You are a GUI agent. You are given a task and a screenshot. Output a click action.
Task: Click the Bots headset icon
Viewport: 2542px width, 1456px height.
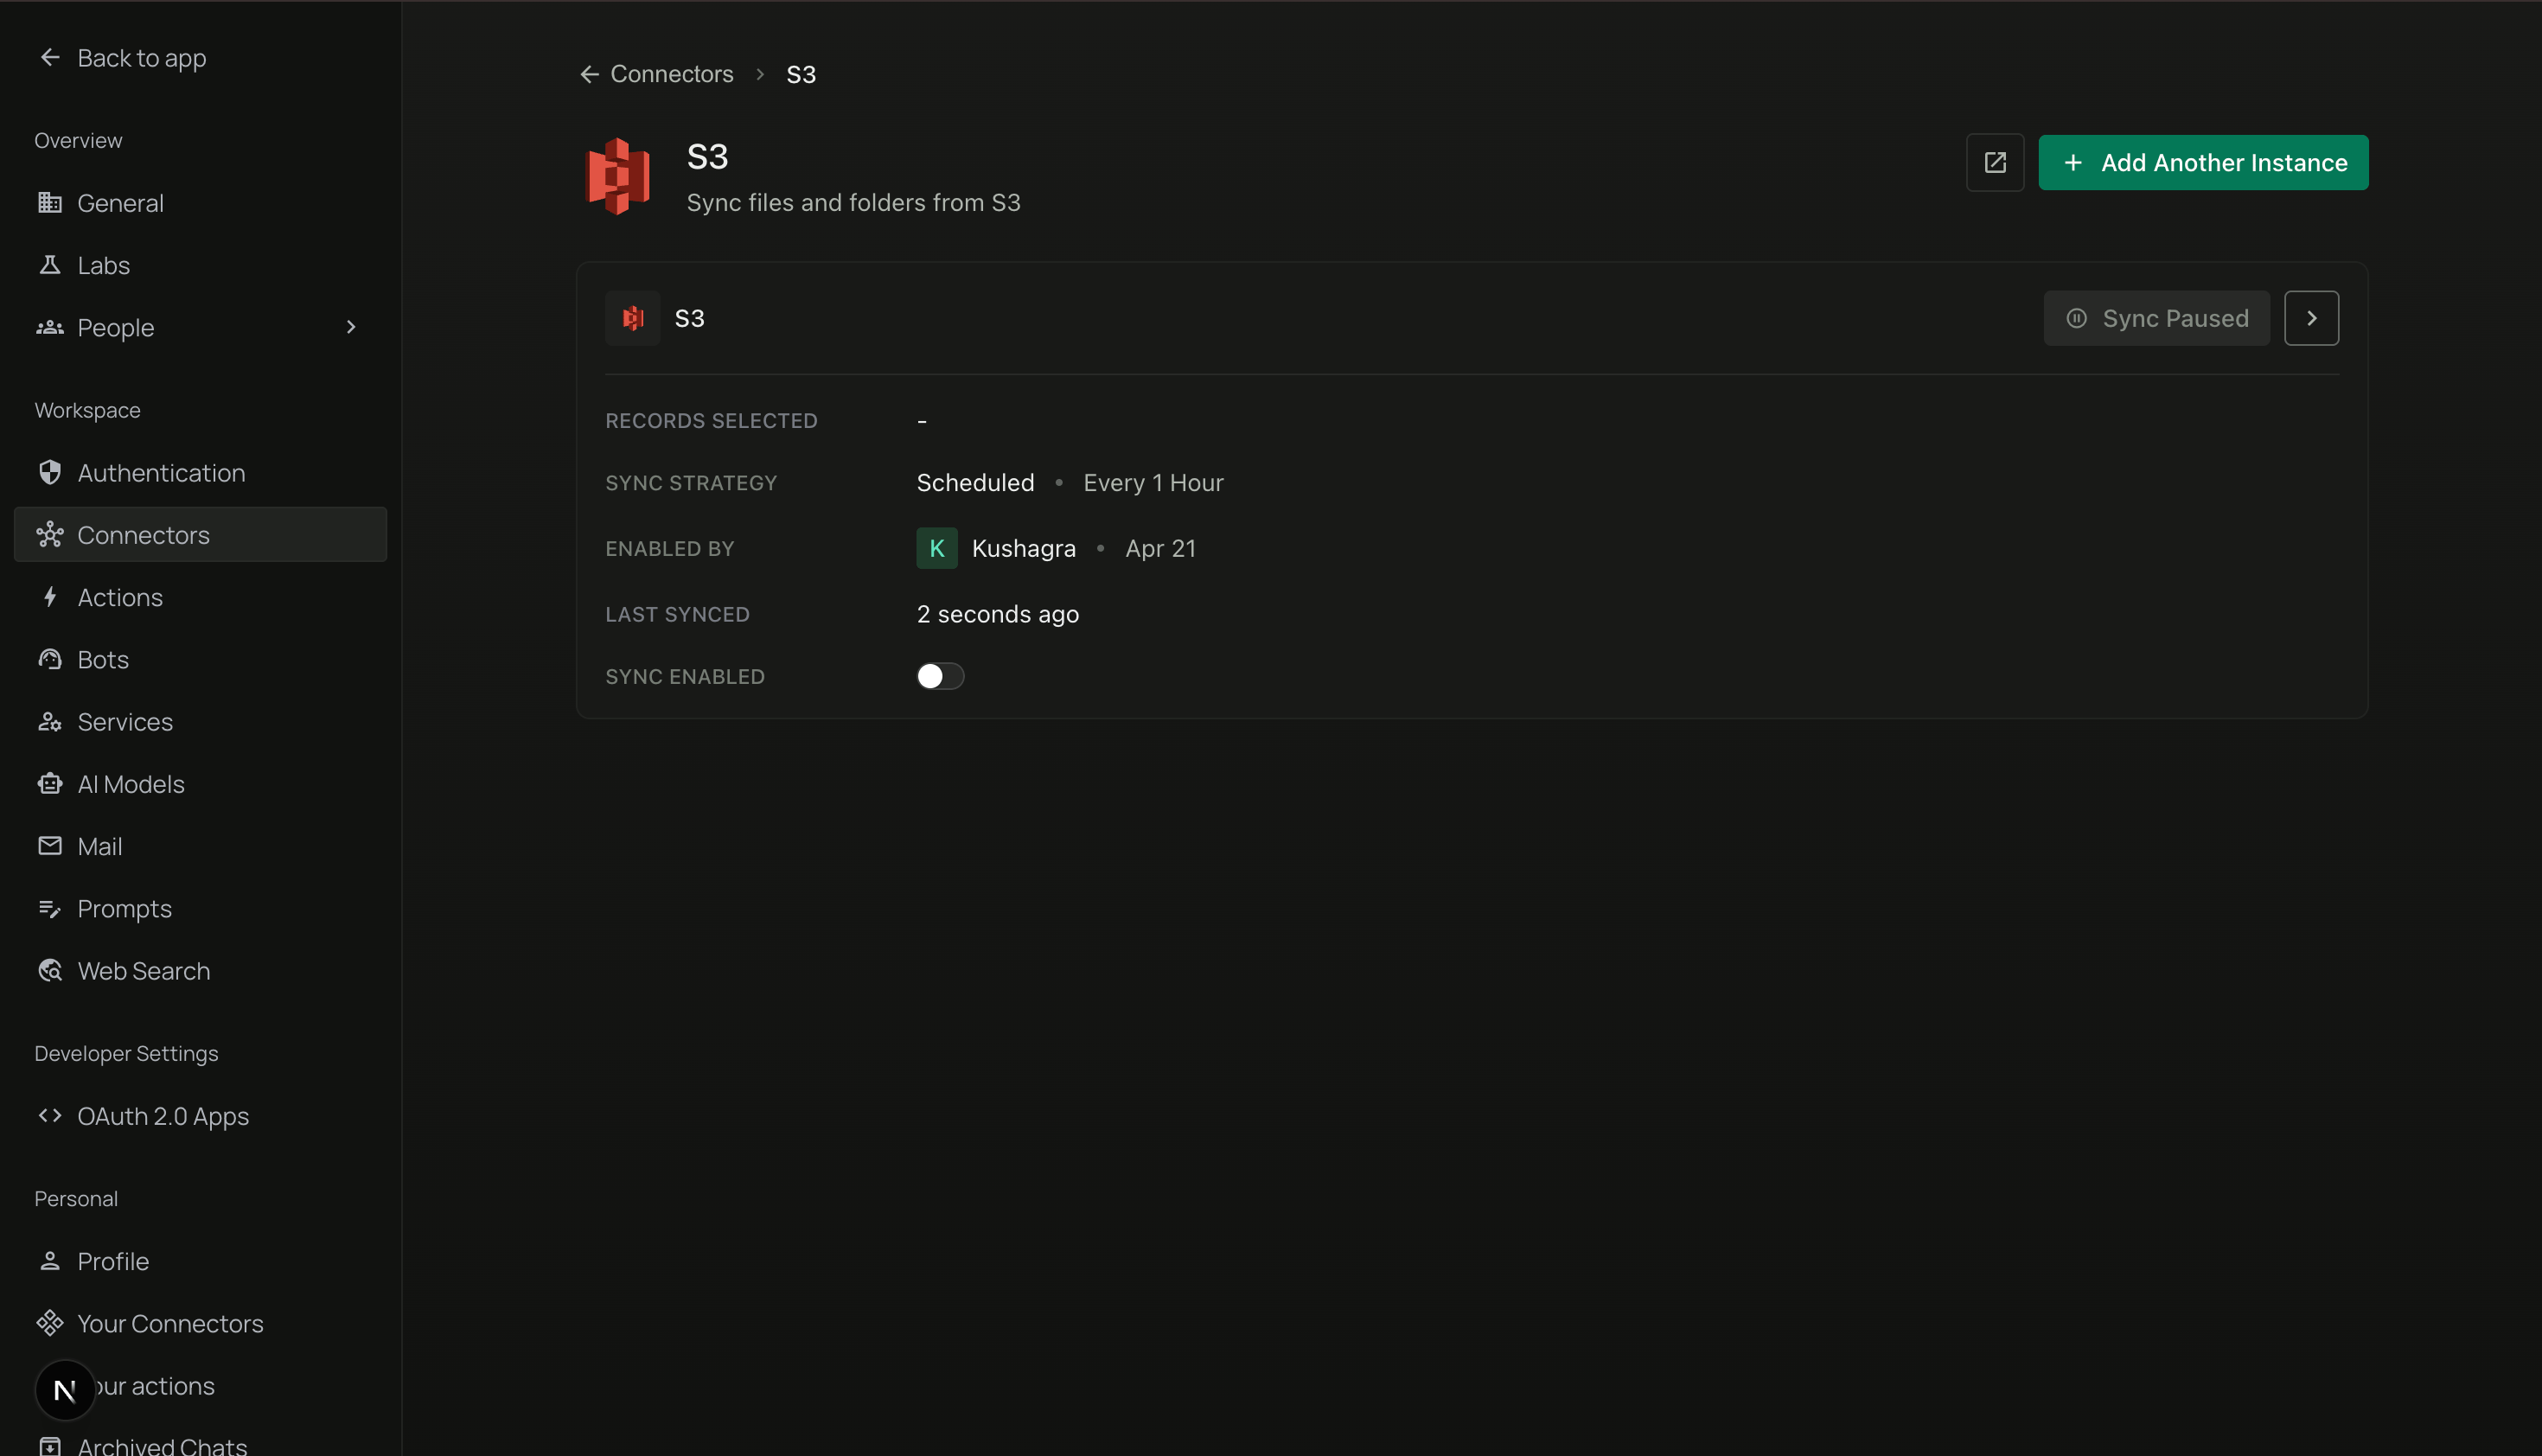50,660
